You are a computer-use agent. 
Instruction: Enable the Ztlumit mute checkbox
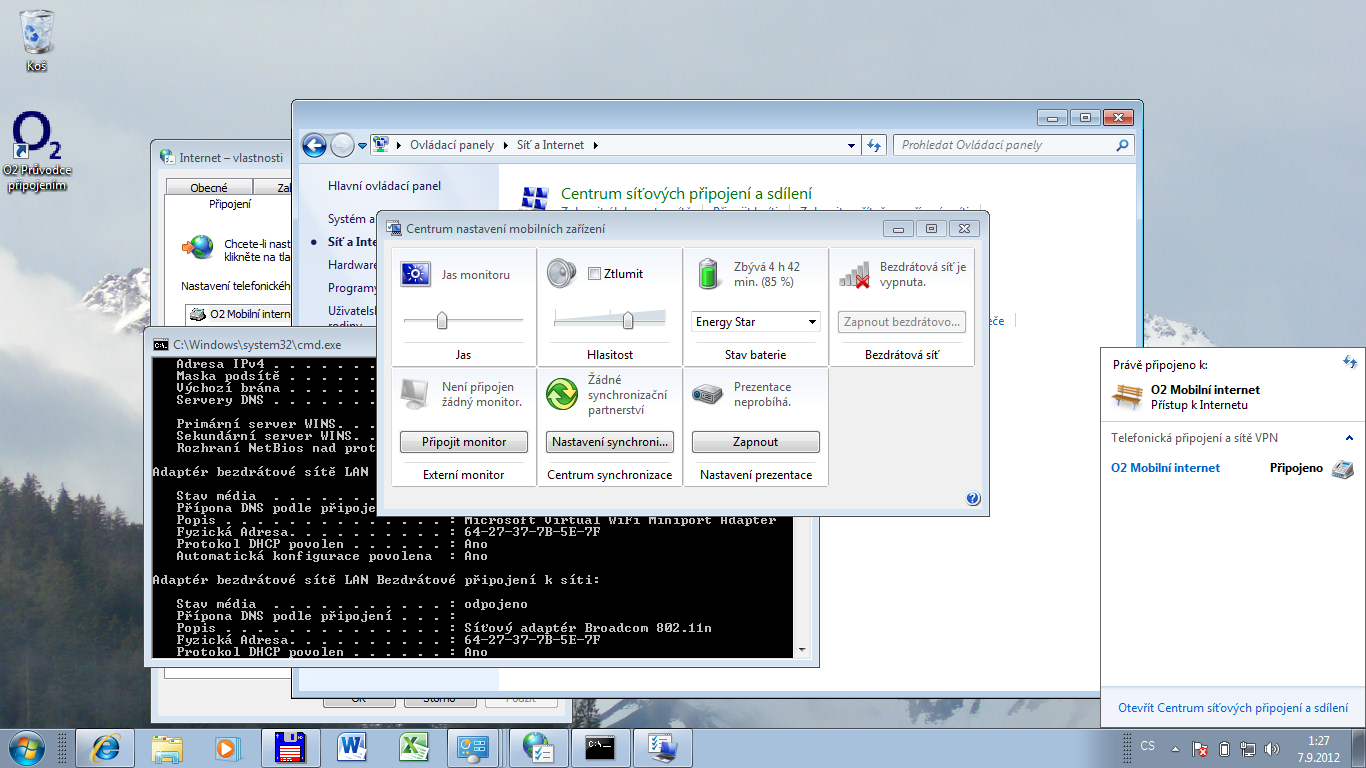594,274
